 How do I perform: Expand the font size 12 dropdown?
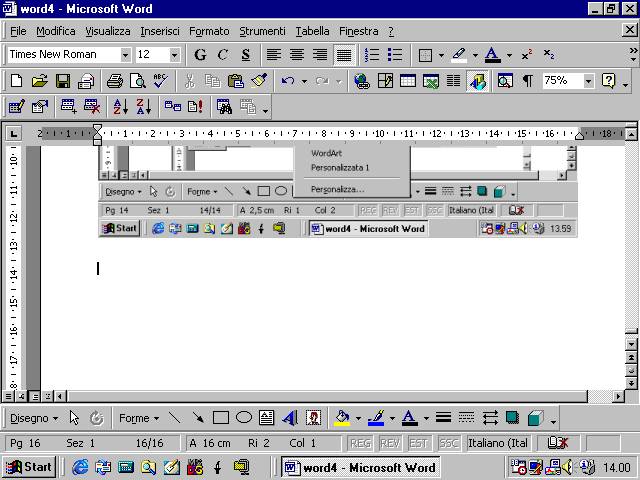pos(174,55)
